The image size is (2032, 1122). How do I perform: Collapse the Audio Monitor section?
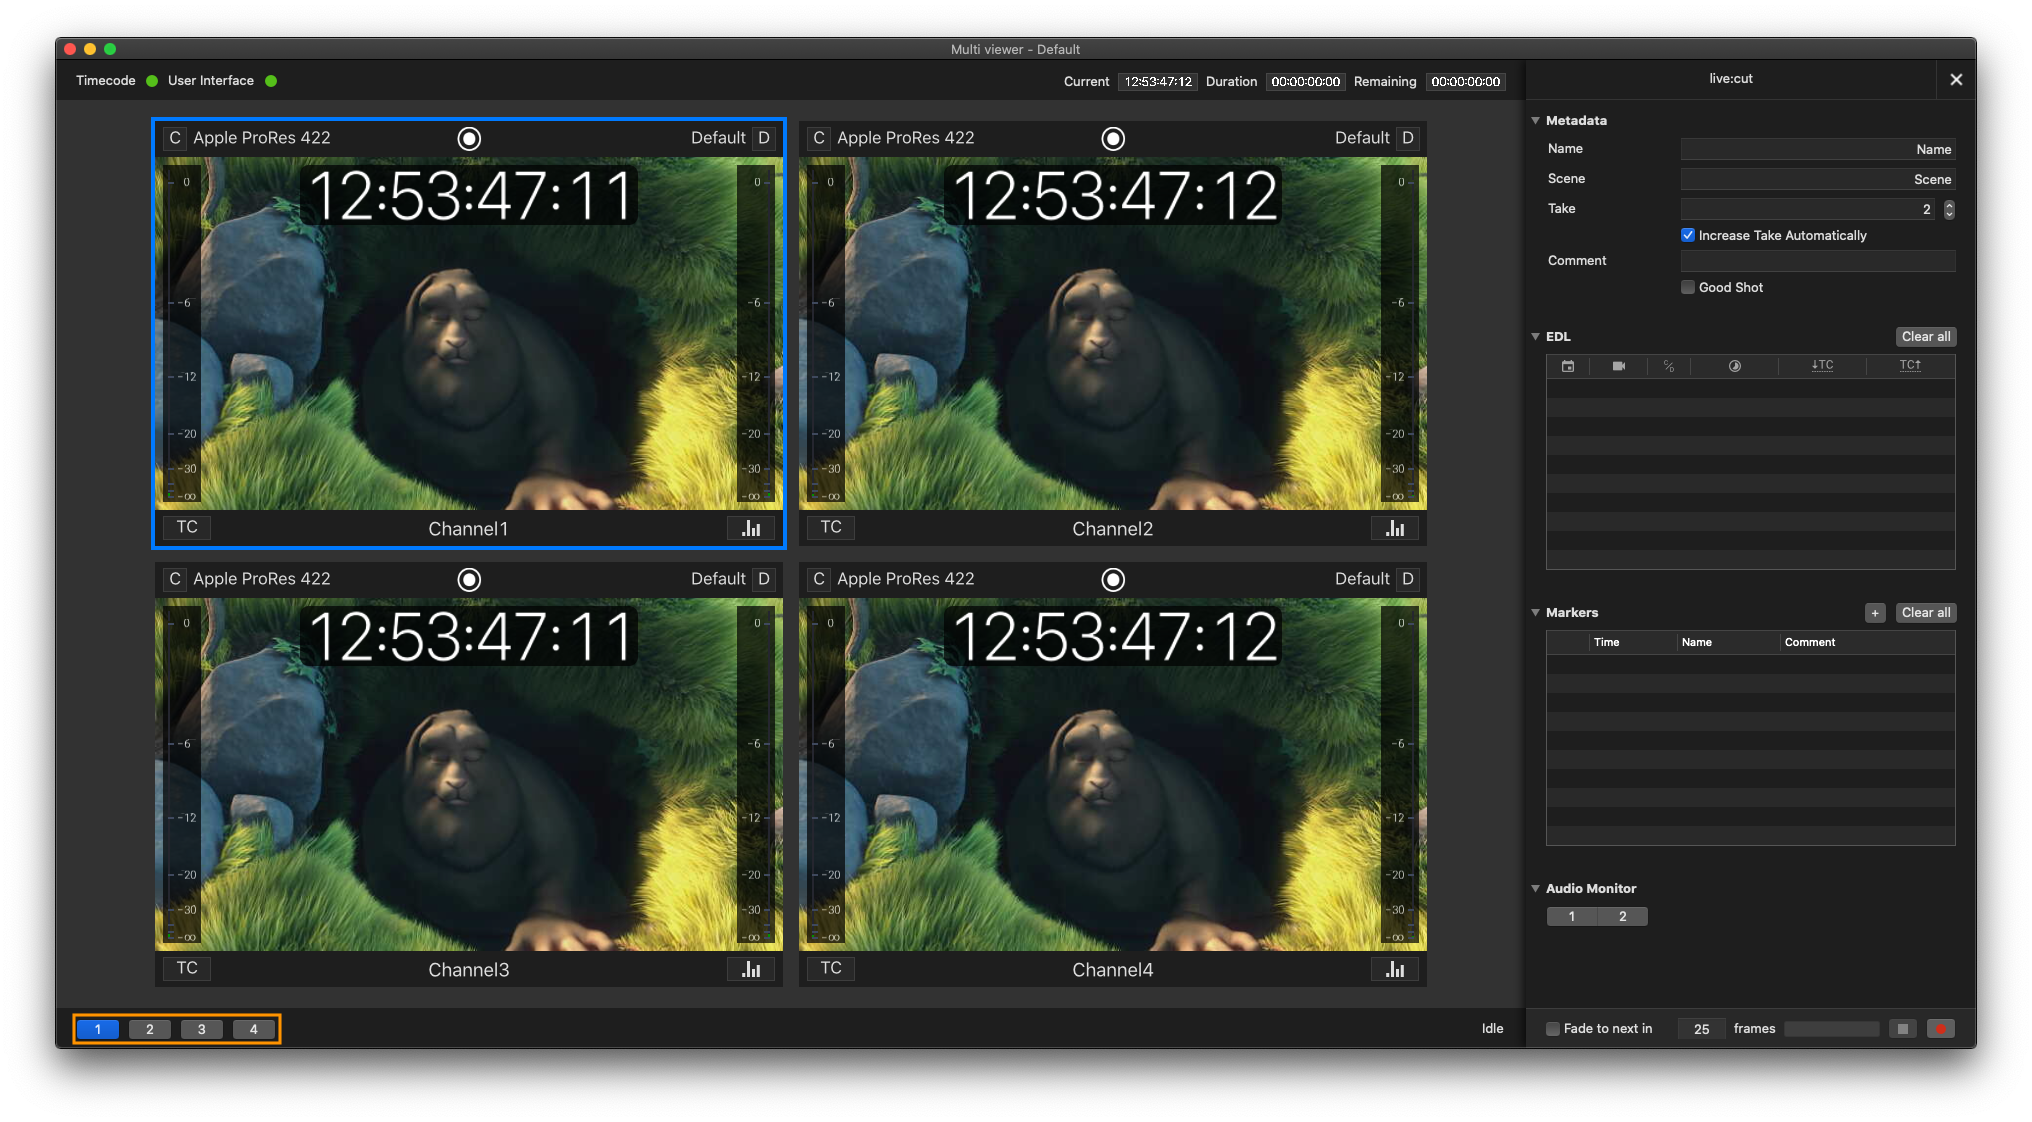click(x=1536, y=888)
